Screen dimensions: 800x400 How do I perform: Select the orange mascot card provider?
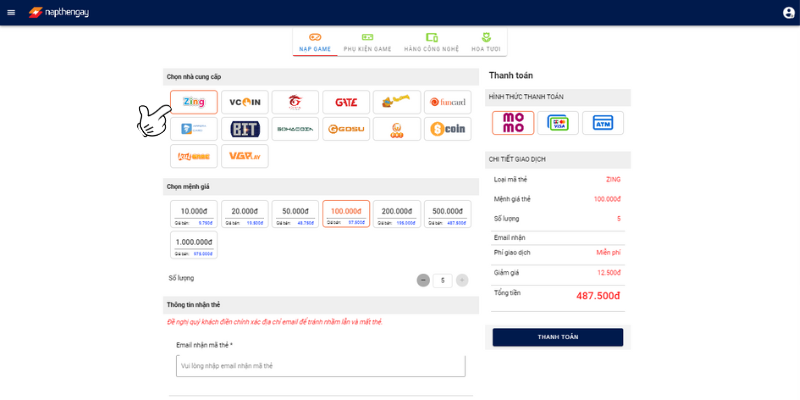[x=397, y=102]
